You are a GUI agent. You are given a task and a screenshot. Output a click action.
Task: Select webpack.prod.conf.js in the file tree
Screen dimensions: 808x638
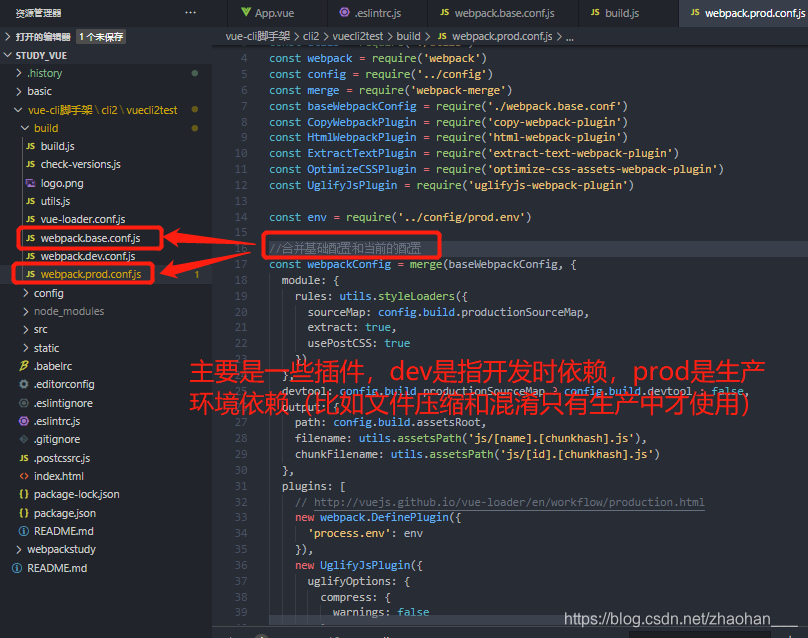click(x=91, y=274)
